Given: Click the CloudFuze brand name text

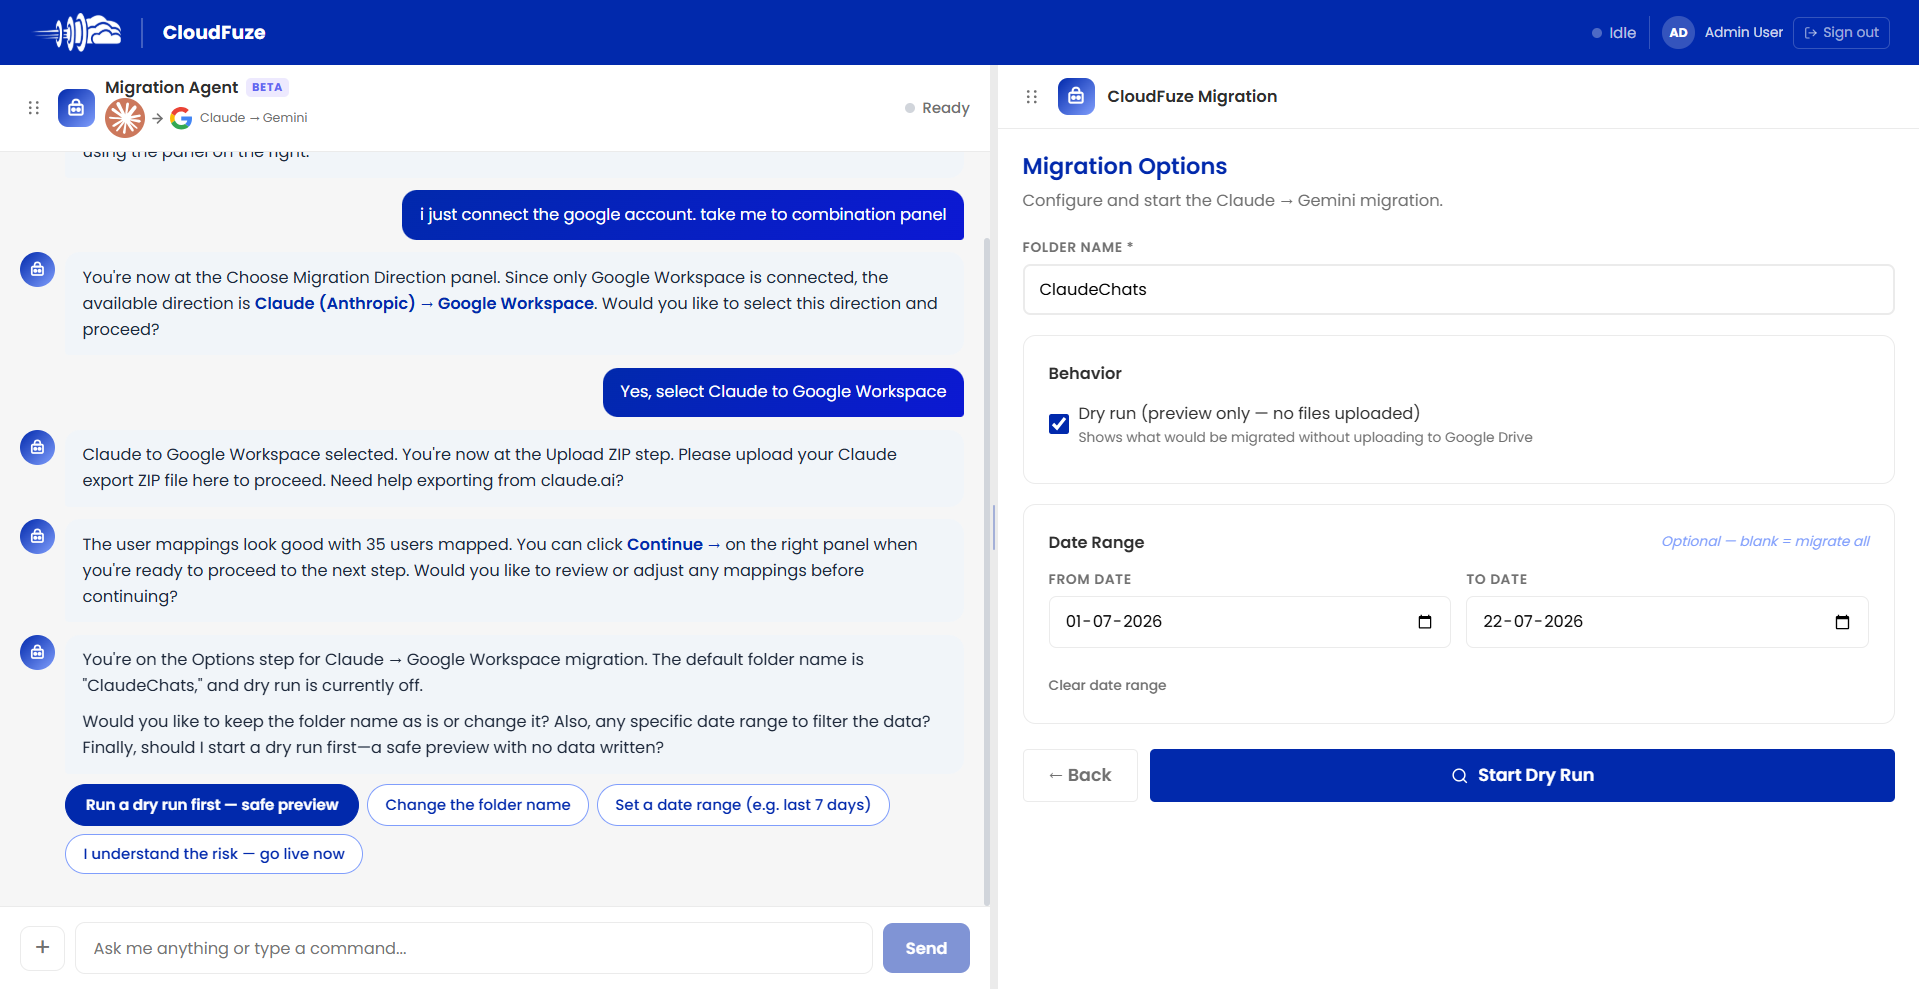Looking at the screenshot, I should pyautogui.click(x=214, y=32).
